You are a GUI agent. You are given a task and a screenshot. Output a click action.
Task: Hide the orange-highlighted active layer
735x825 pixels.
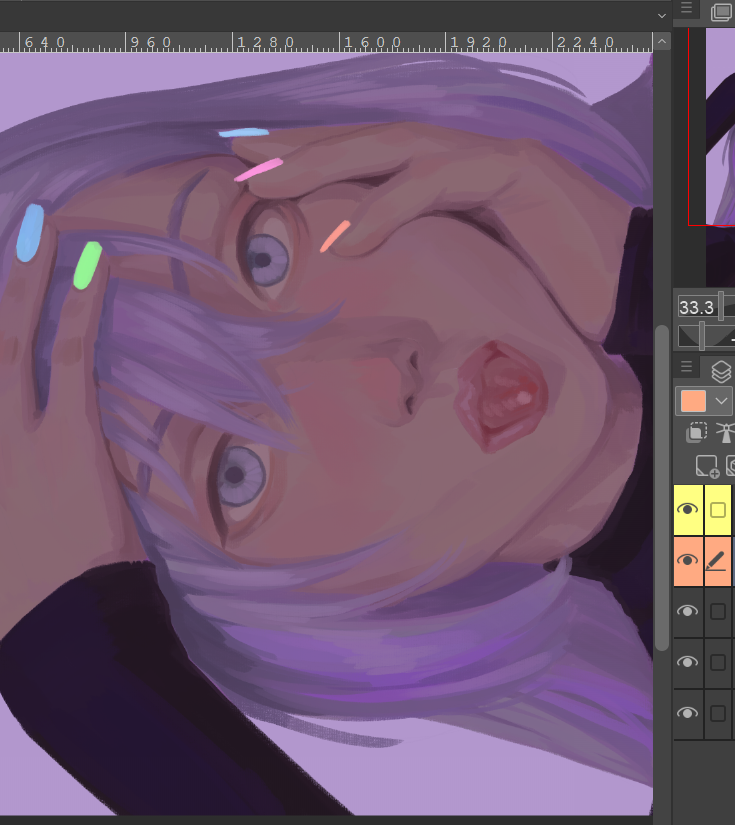[688, 560]
